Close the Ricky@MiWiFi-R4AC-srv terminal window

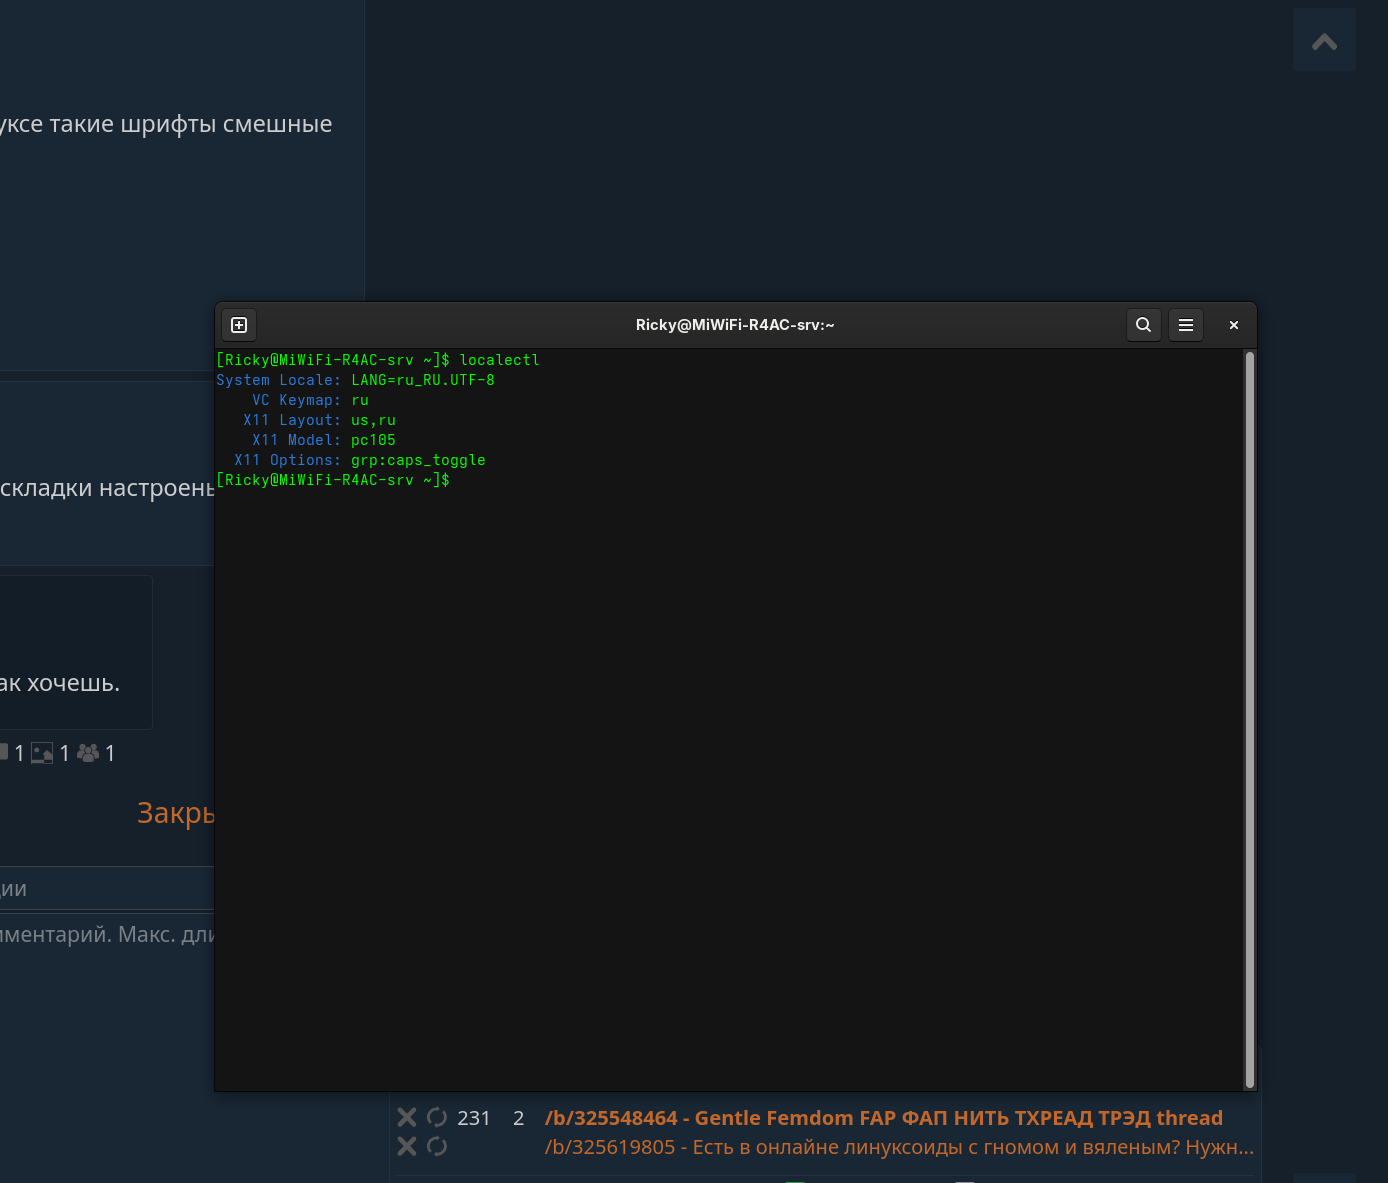tap(1233, 325)
